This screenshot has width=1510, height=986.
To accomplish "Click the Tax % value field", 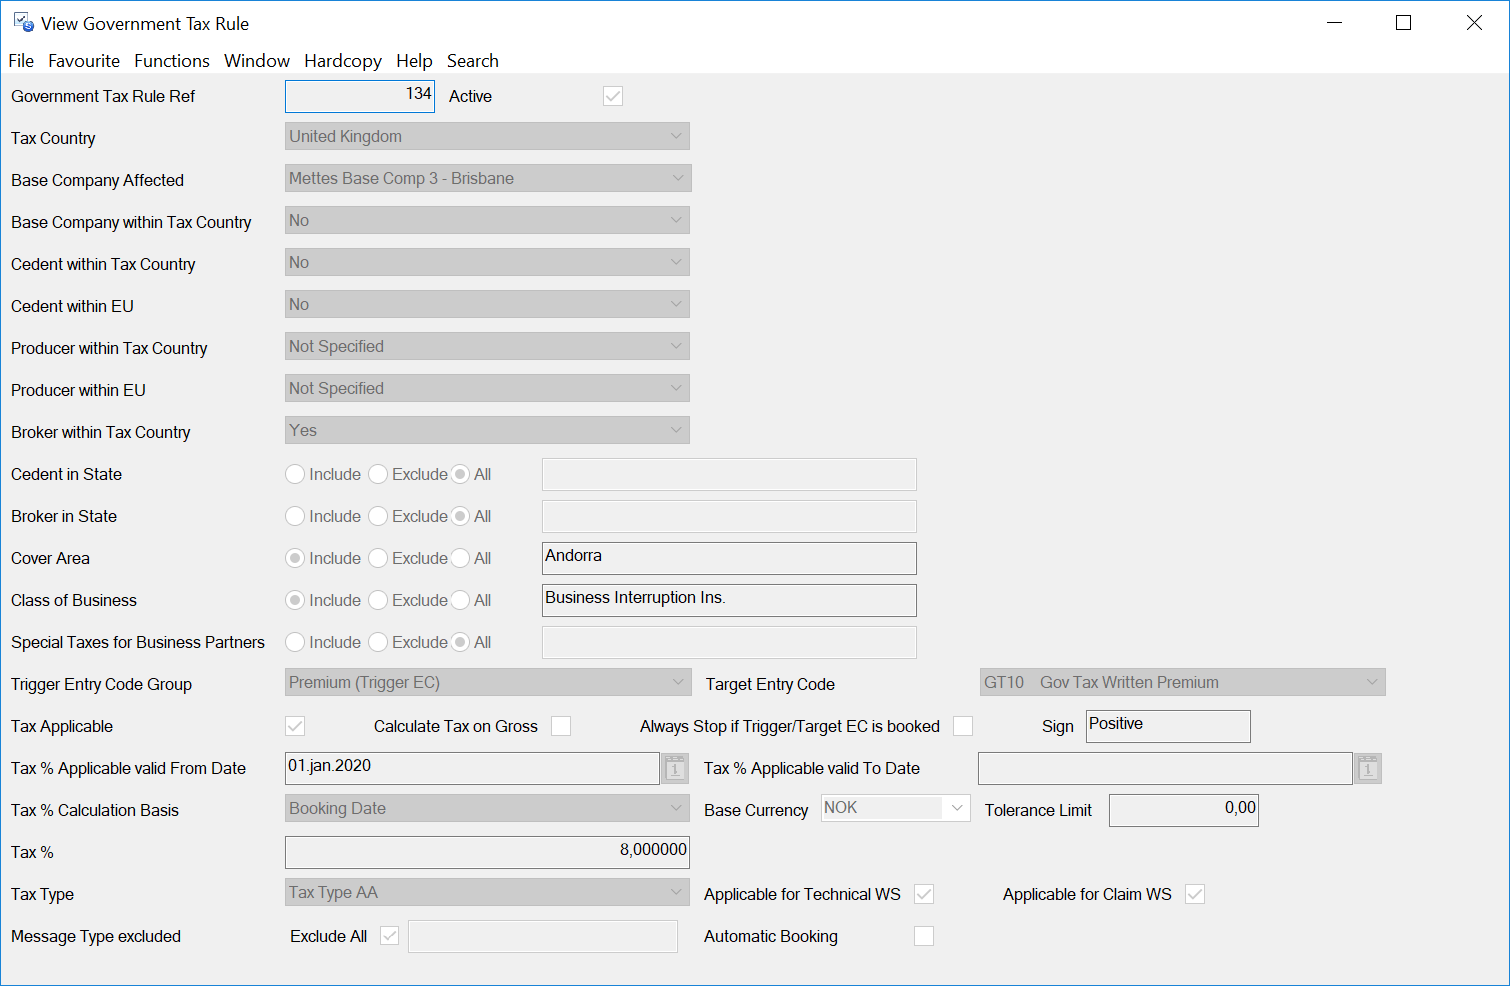I will (x=487, y=852).
